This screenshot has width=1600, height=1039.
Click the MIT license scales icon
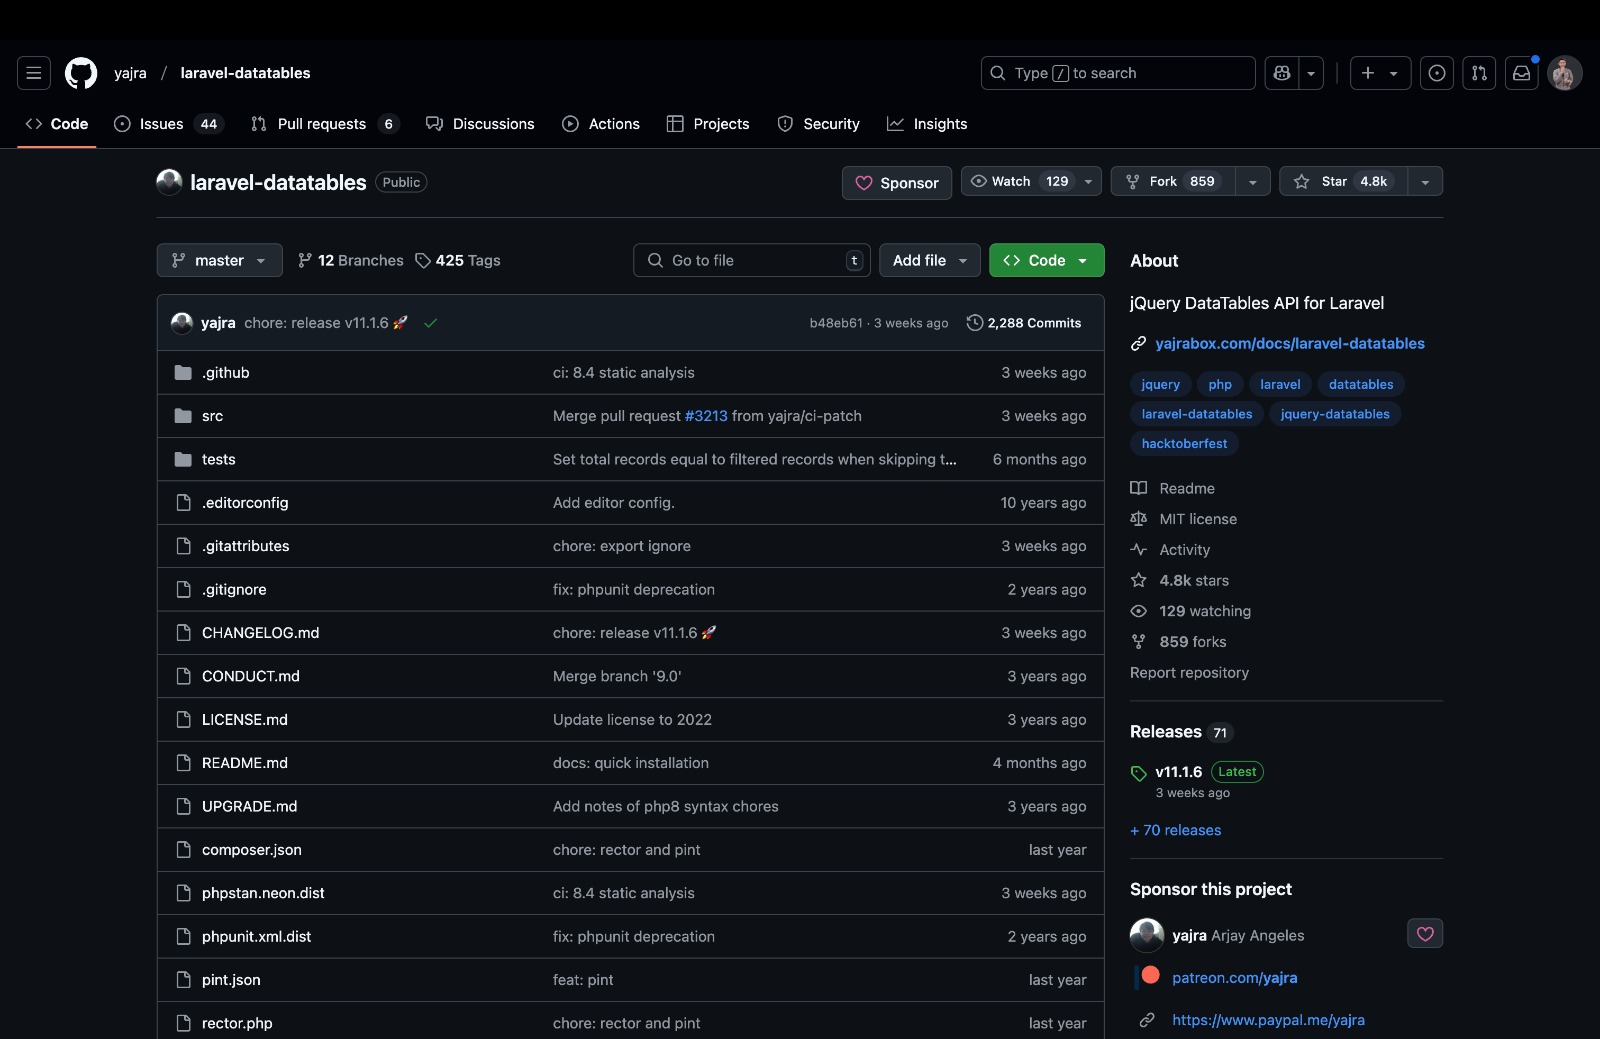click(1139, 519)
